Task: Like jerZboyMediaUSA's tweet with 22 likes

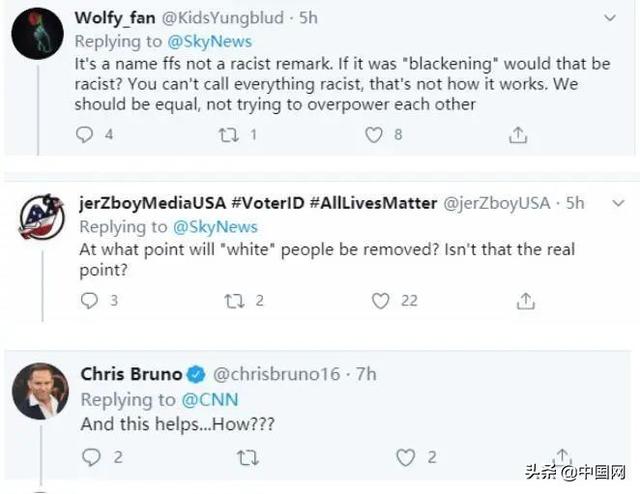Action: (x=380, y=300)
